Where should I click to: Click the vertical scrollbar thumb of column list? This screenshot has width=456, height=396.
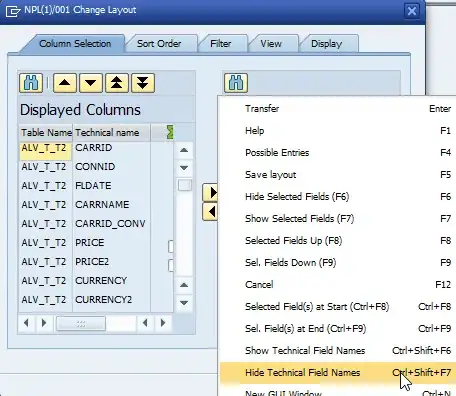point(185,185)
